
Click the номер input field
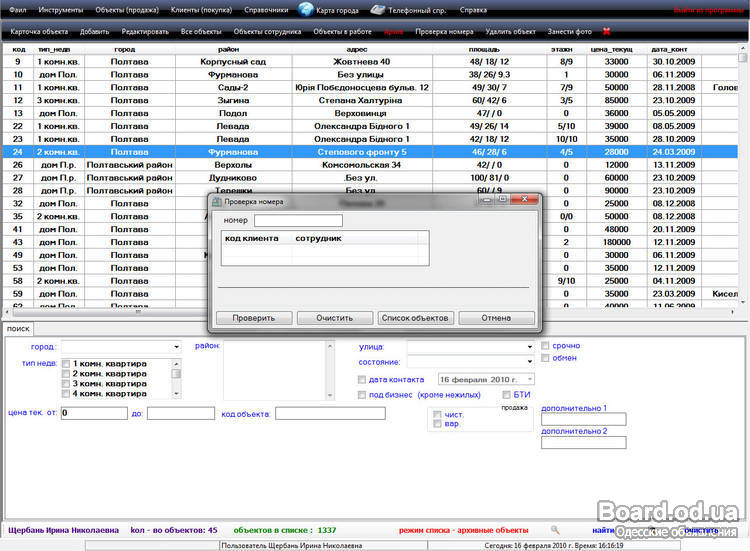click(x=298, y=220)
